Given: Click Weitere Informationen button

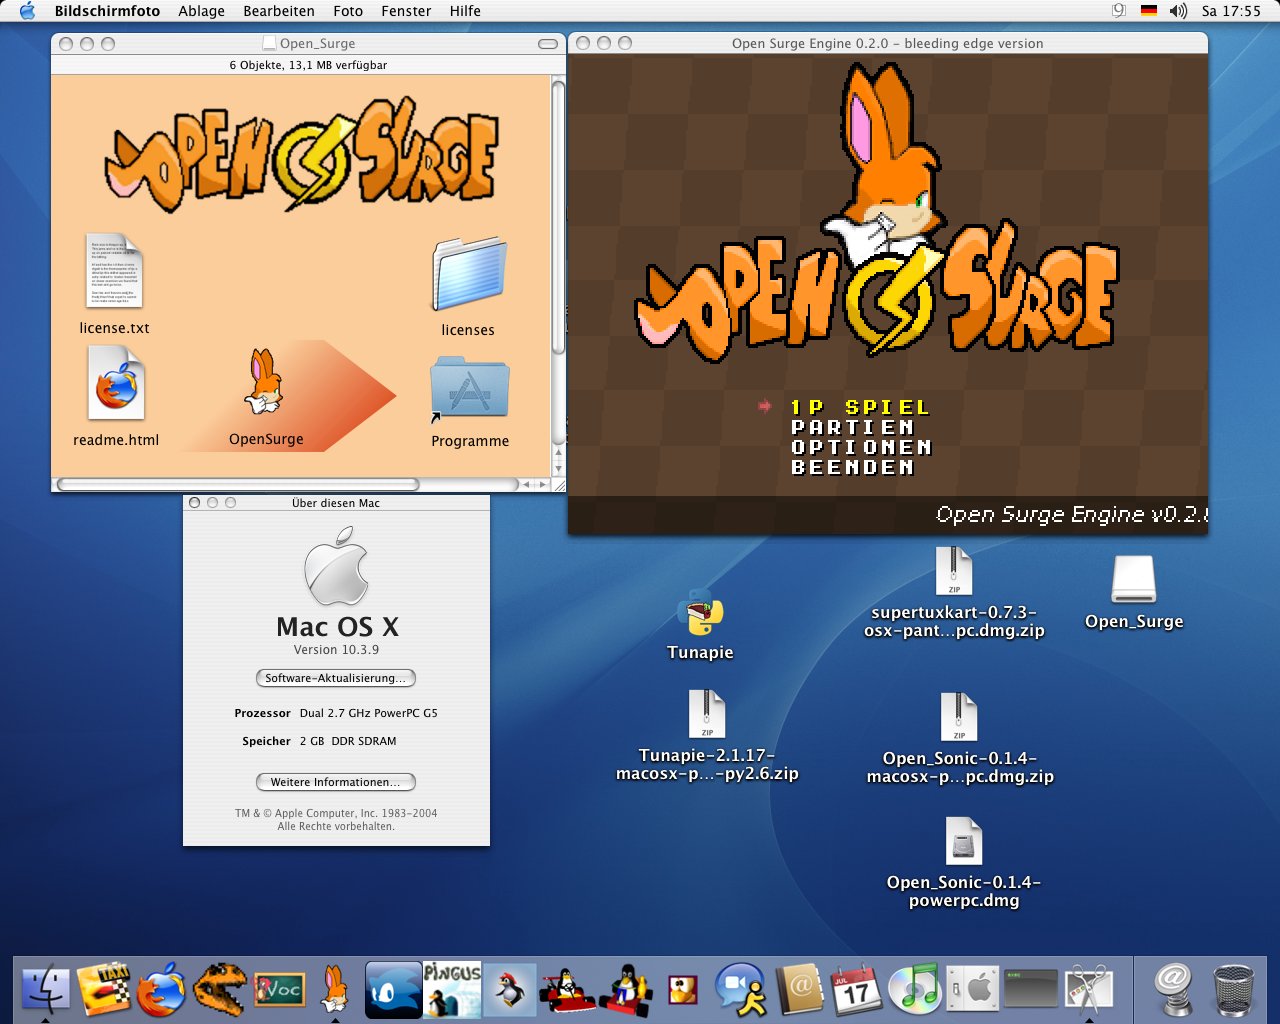Looking at the screenshot, I should coord(335,782).
